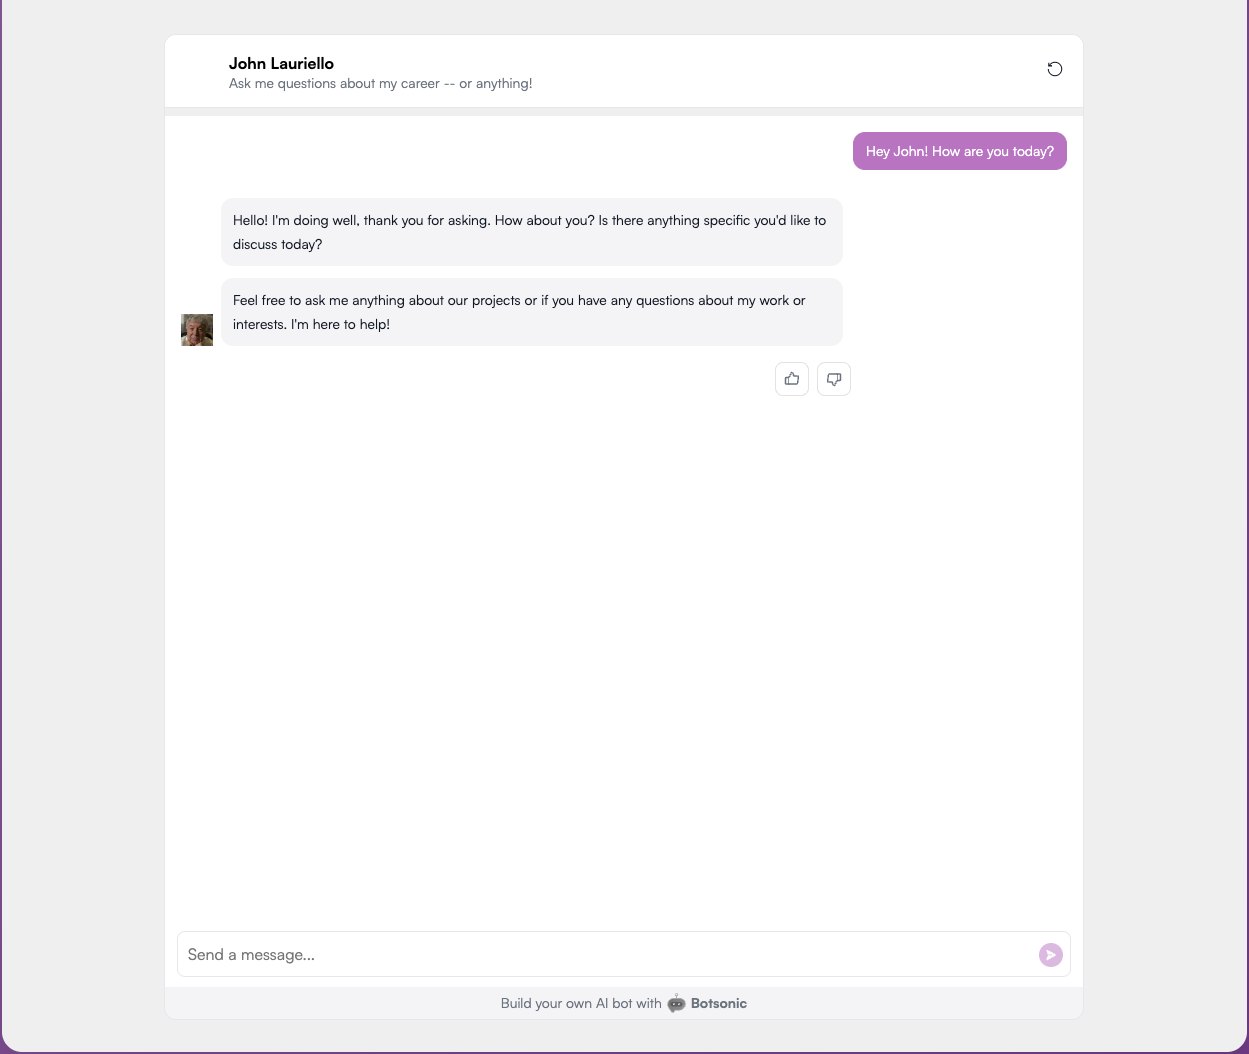Rate the response with a thumbs down

click(833, 379)
